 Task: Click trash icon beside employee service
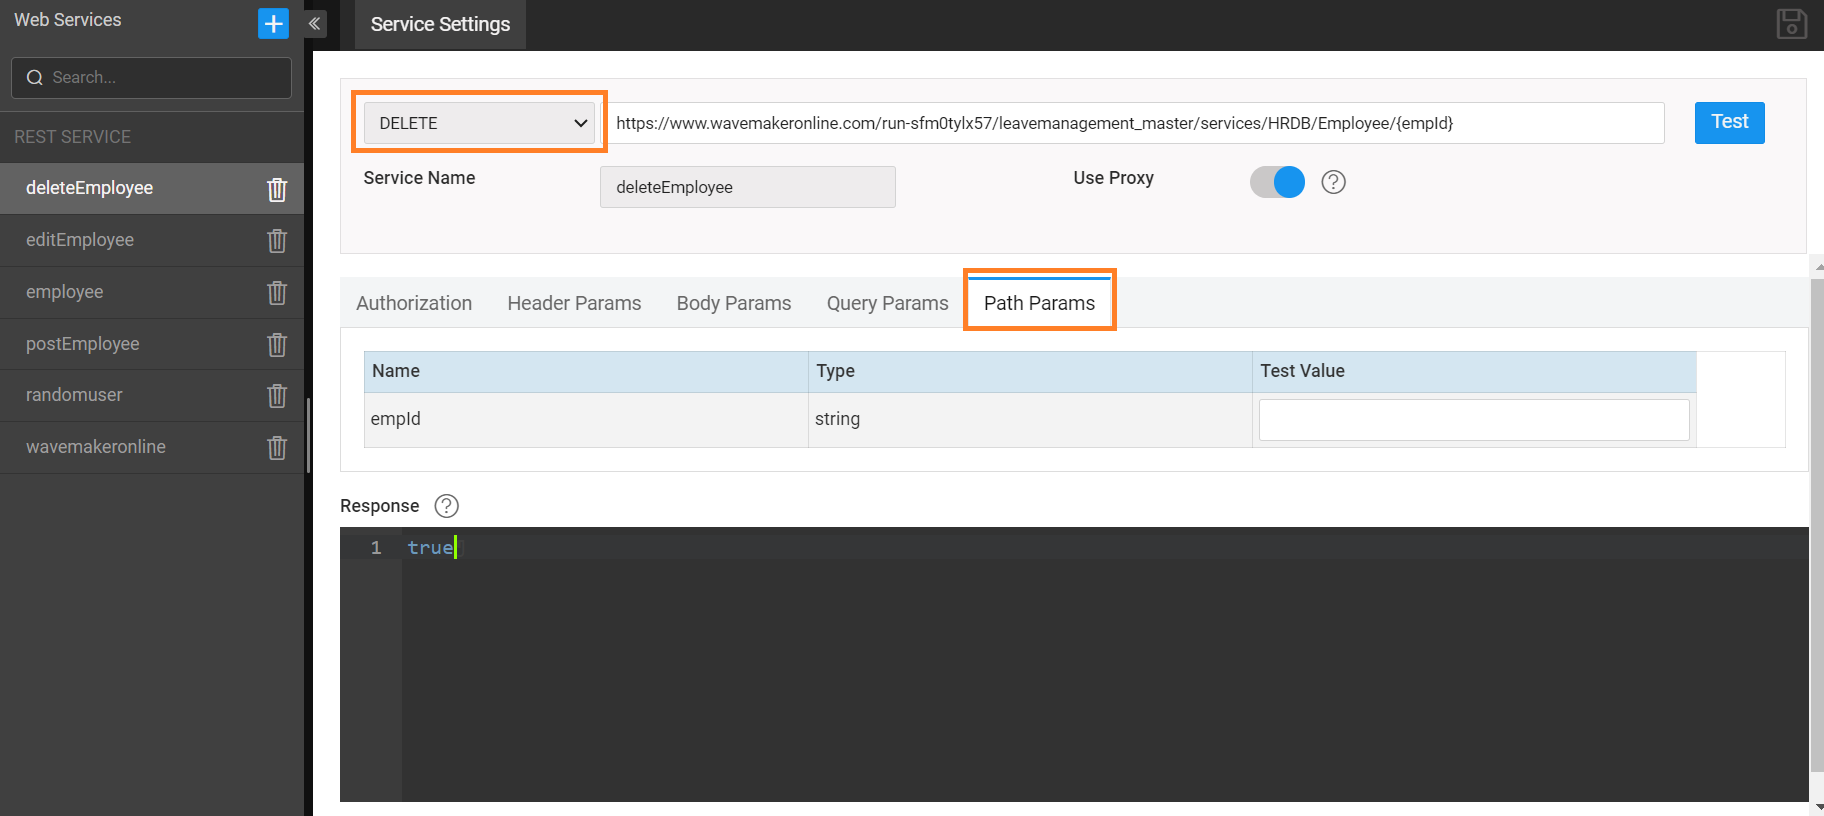pyautogui.click(x=277, y=293)
